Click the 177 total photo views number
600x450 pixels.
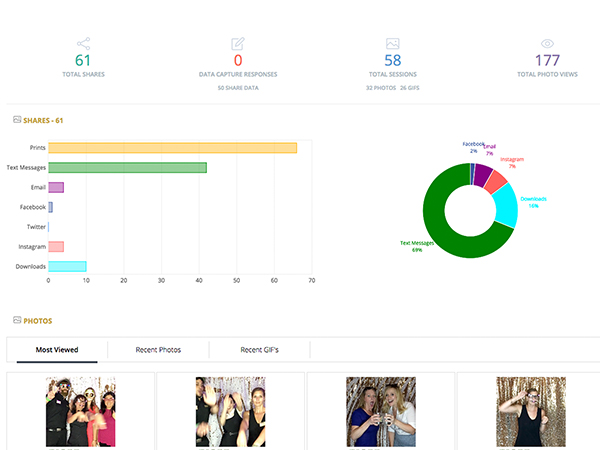coord(547,60)
